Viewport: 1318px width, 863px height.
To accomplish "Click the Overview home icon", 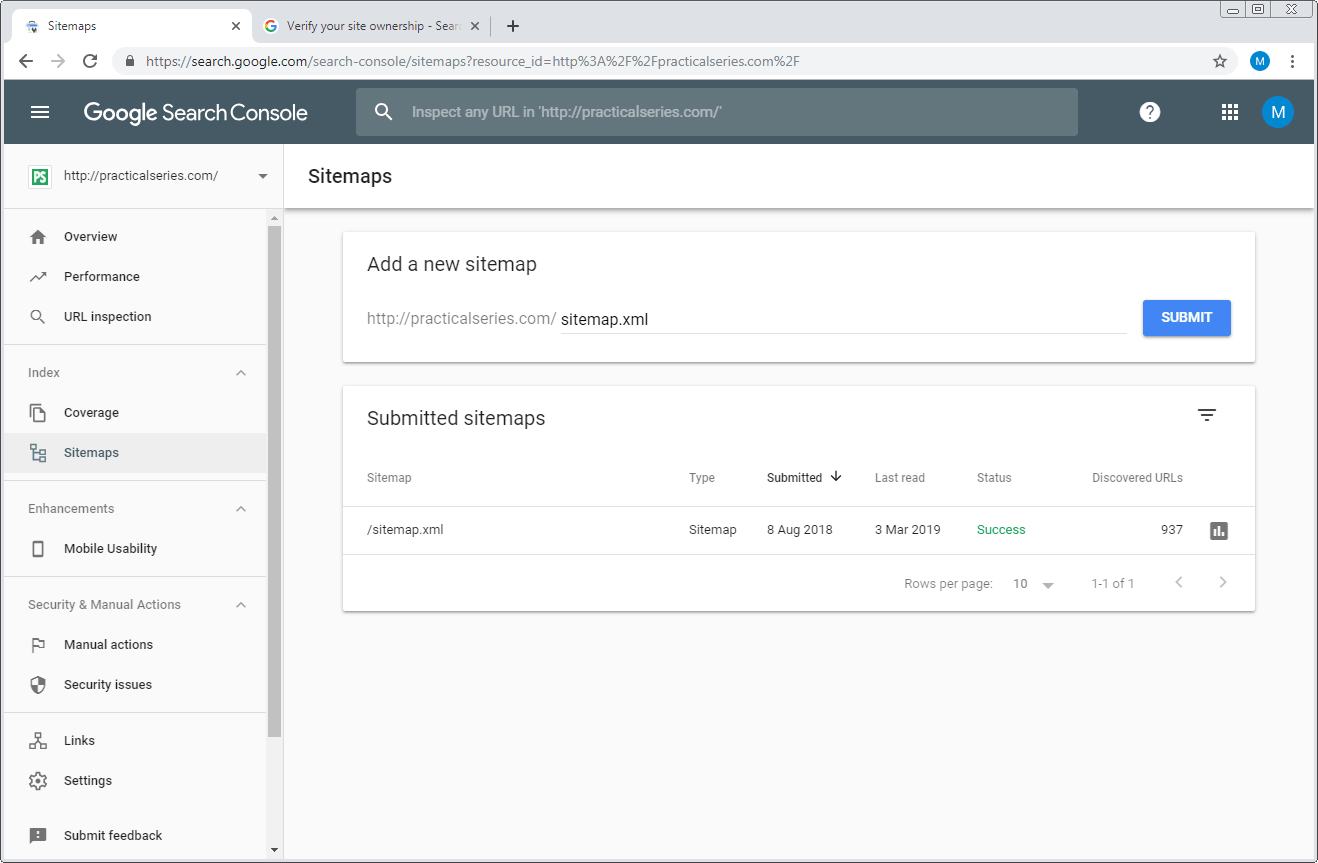I will click(38, 237).
